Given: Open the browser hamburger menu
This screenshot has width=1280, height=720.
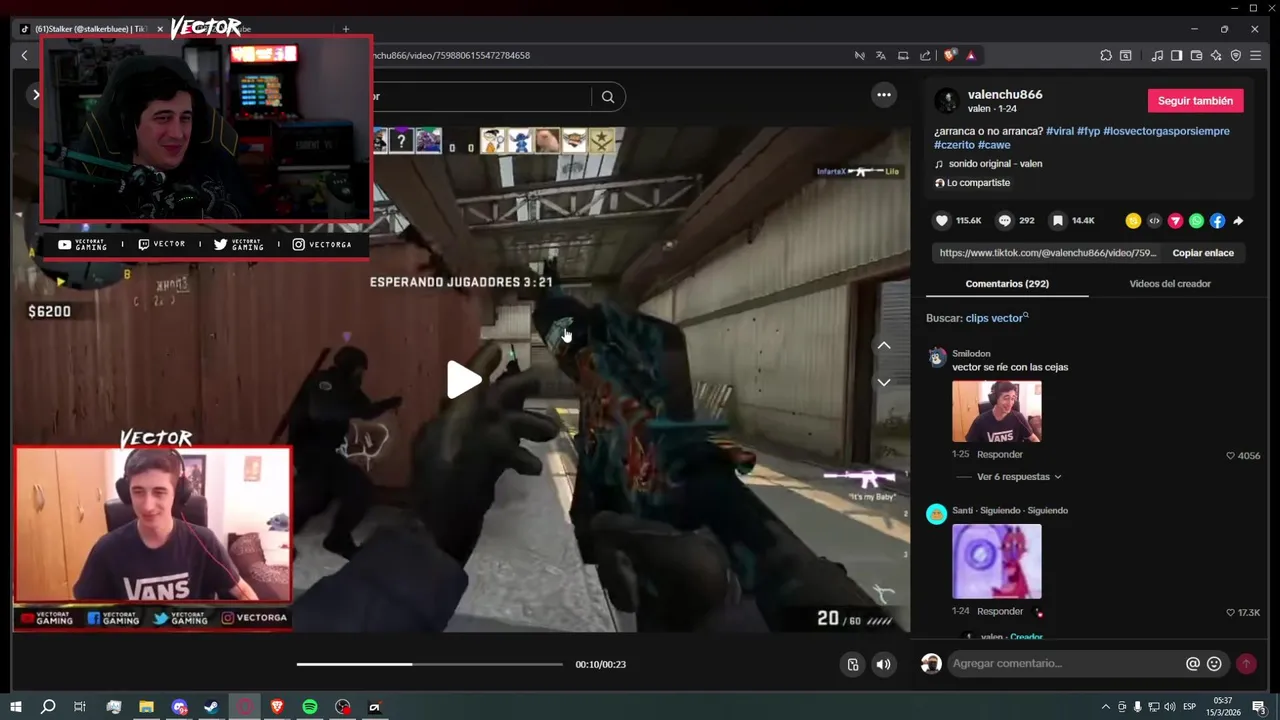Looking at the screenshot, I should tap(1256, 56).
